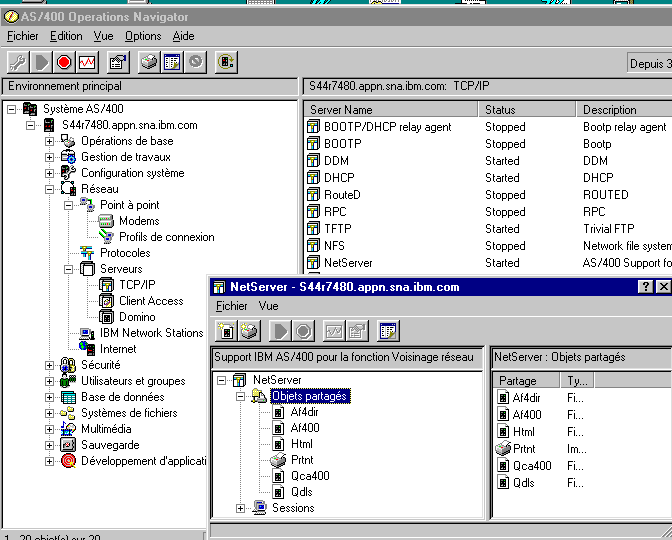The height and width of the screenshot is (540, 672).
Task: Sort by Status column header
Action: pyautogui.click(x=527, y=110)
